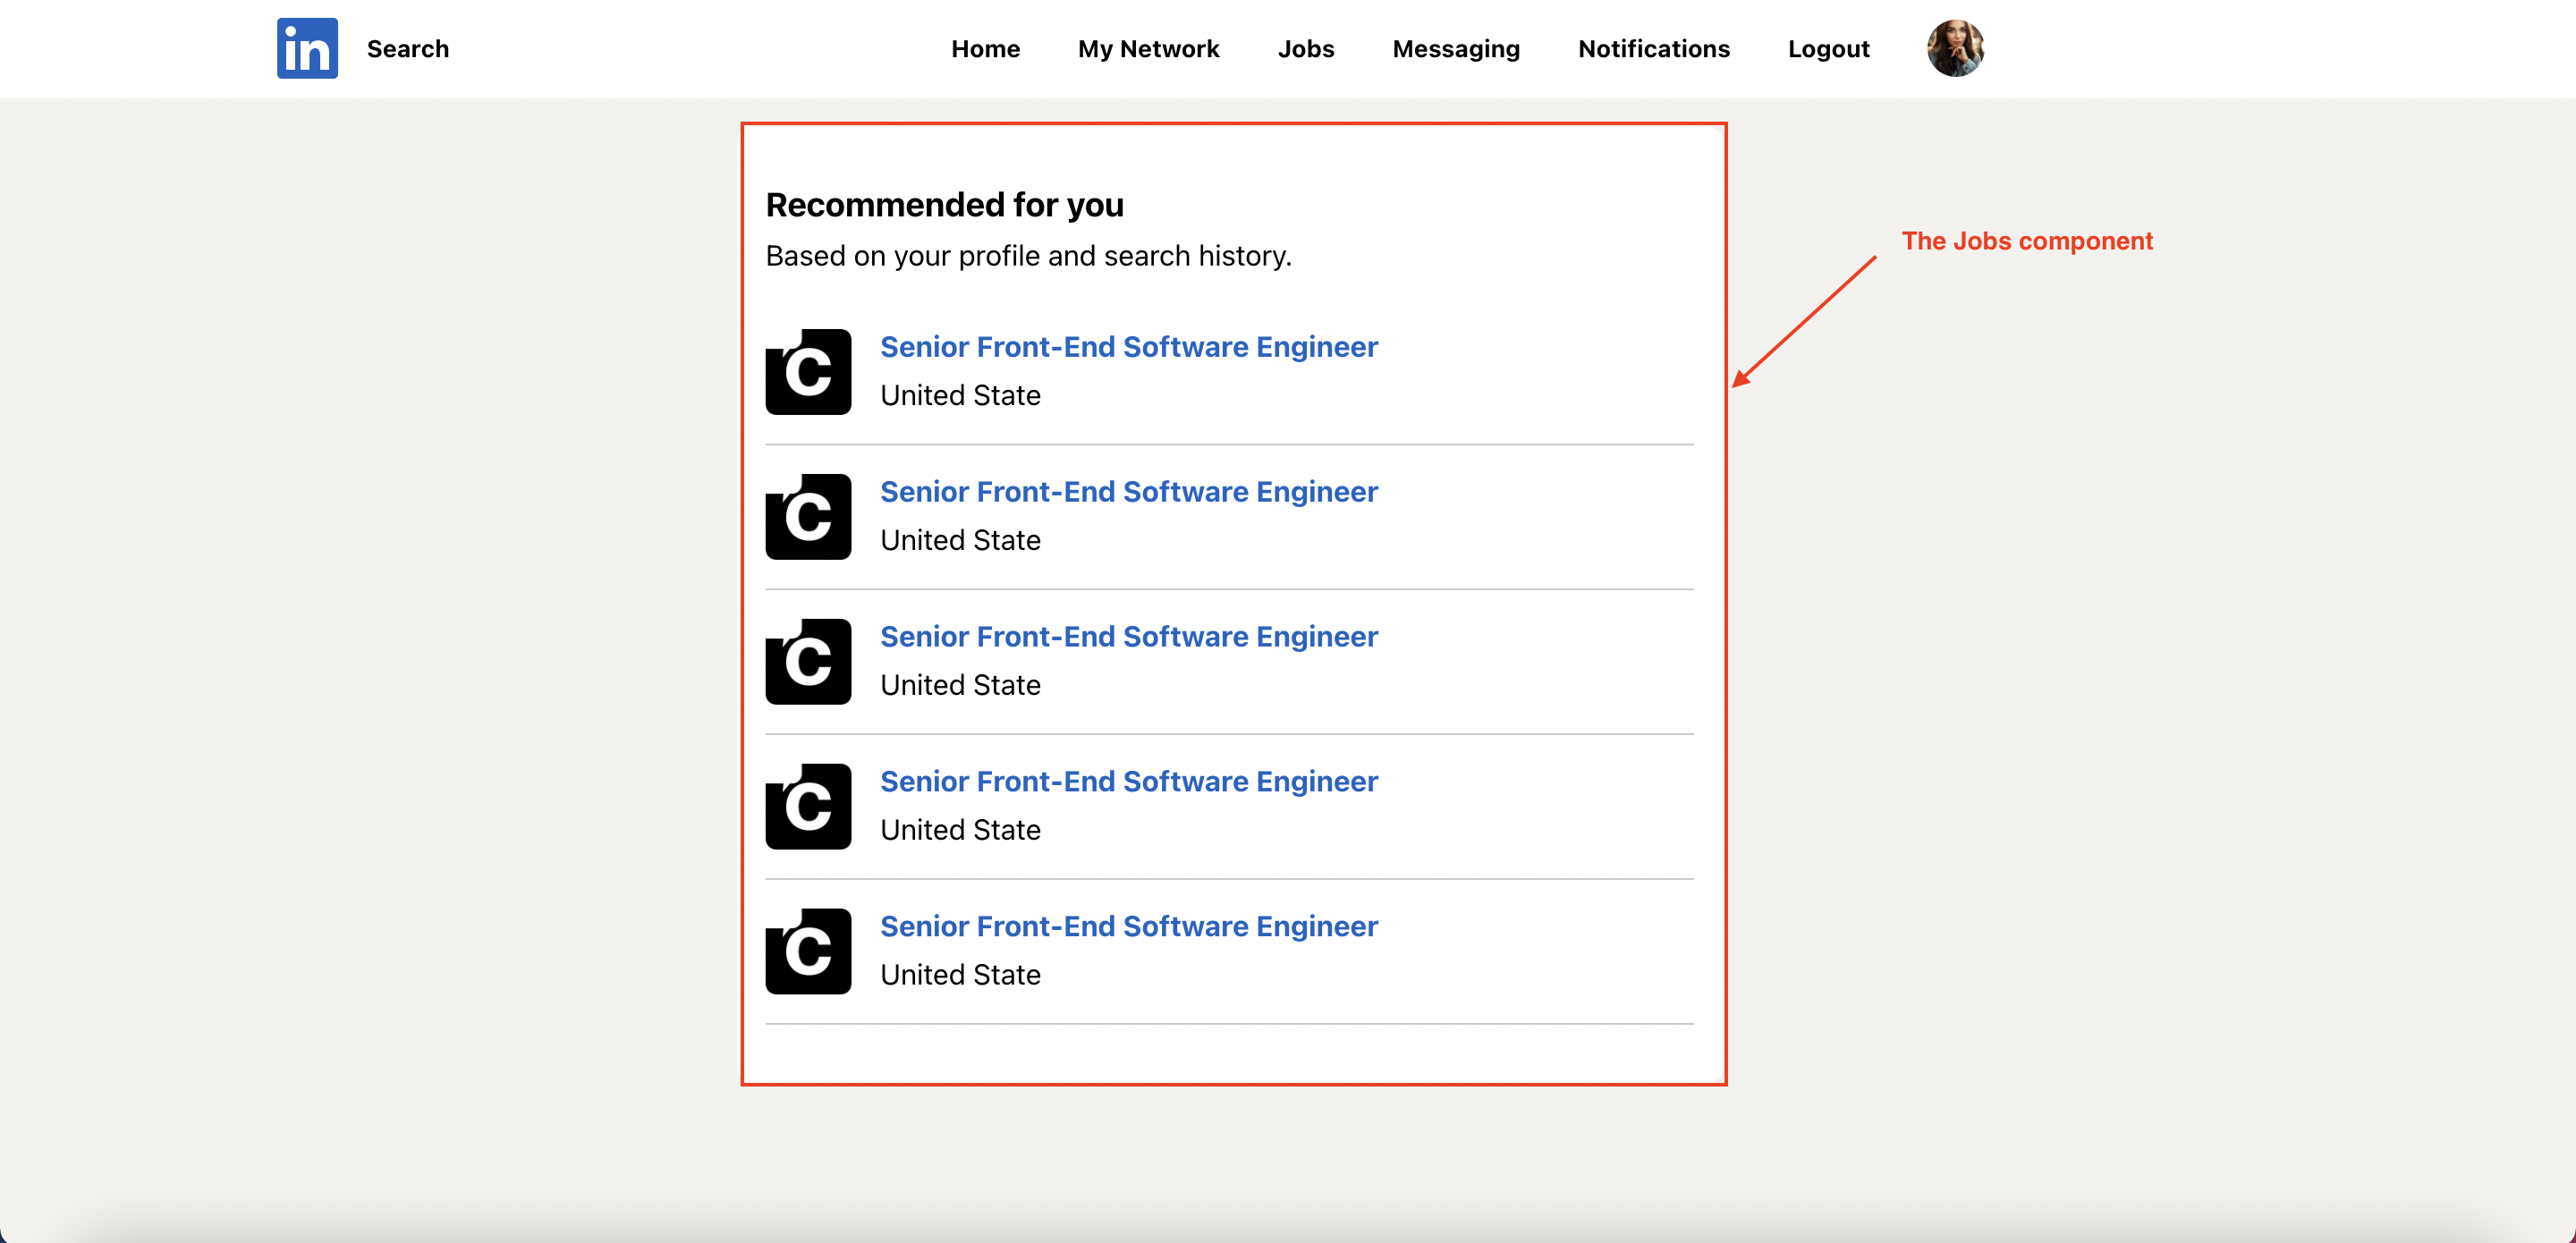Open the My Network menu item
2576x1243 pixels.
(x=1148, y=49)
